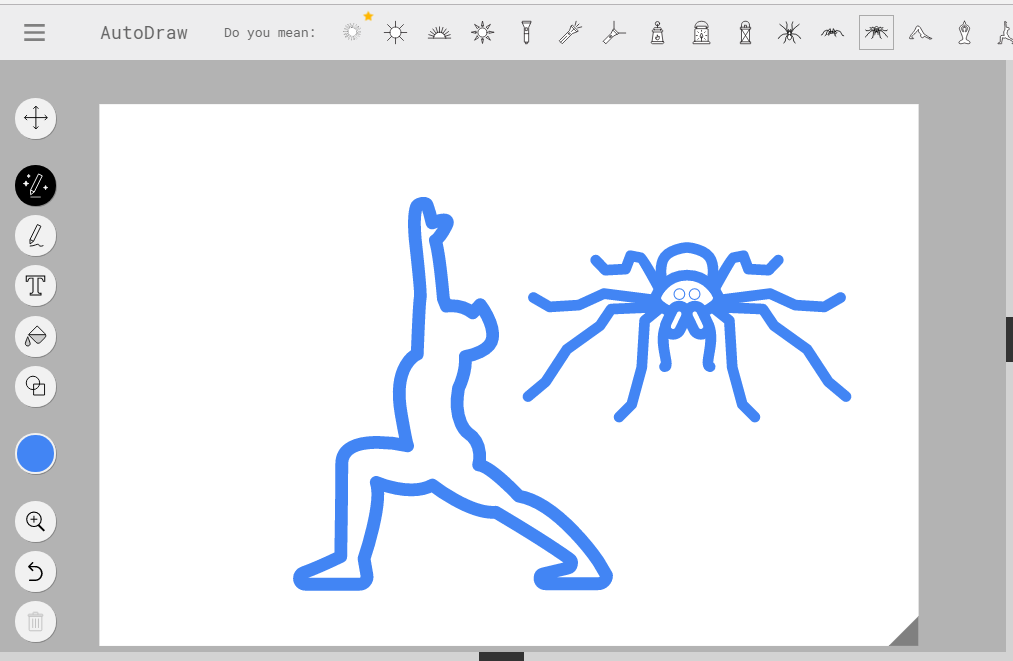Open the blue color swatch picker
The width and height of the screenshot is (1013, 661).
(35, 453)
